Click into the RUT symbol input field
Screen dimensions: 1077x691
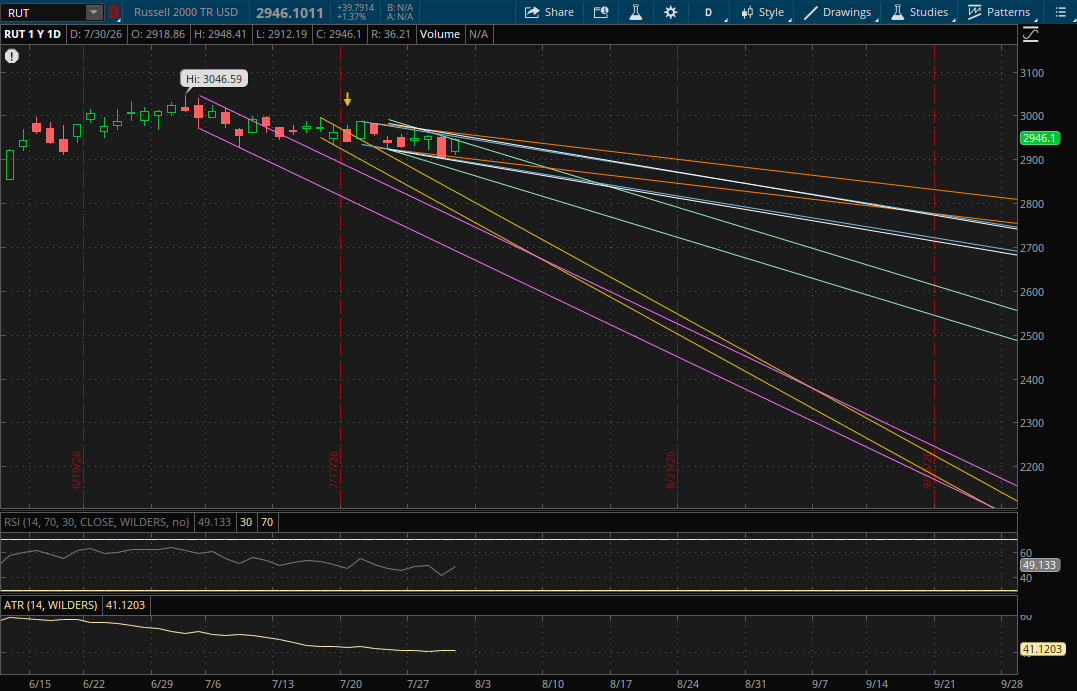(45, 12)
